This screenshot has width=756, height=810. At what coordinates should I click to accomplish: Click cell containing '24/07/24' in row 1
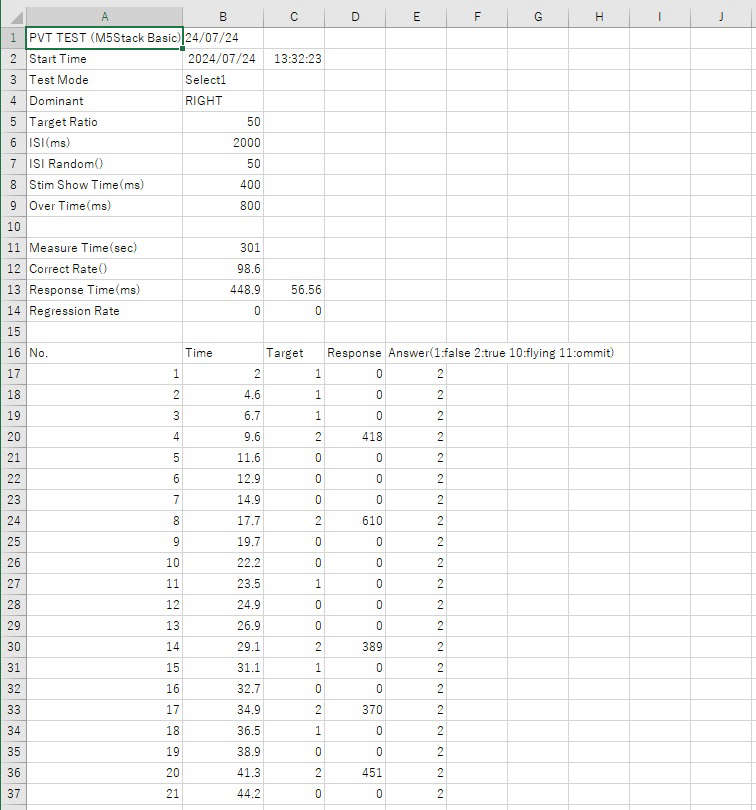click(x=223, y=38)
